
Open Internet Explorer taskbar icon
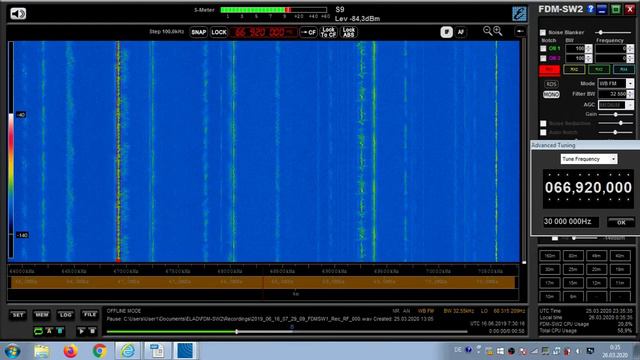pyautogui.click(x=128, y=351)
